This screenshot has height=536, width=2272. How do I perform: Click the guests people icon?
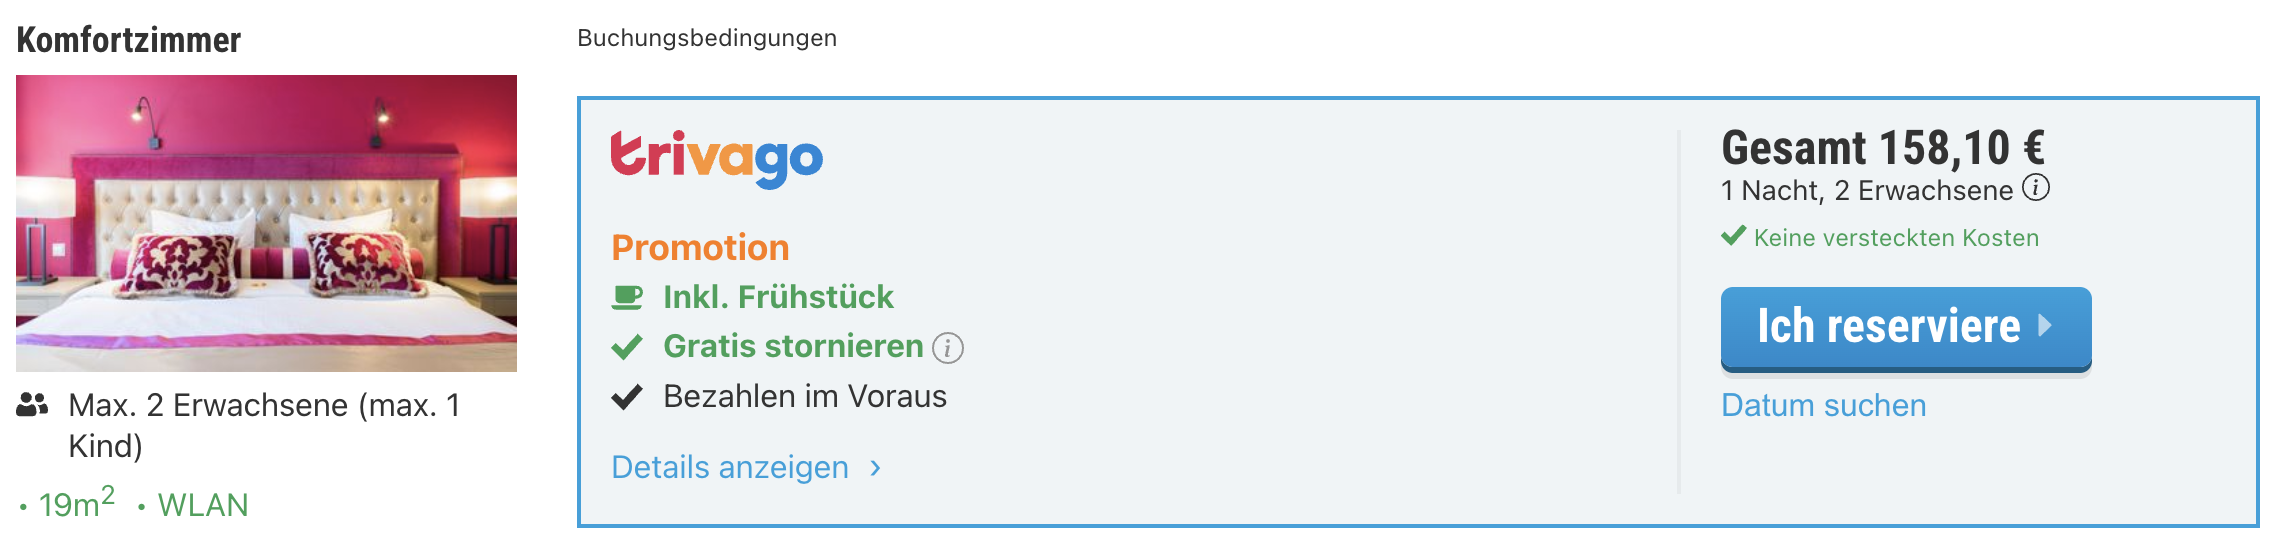(33, 405)
